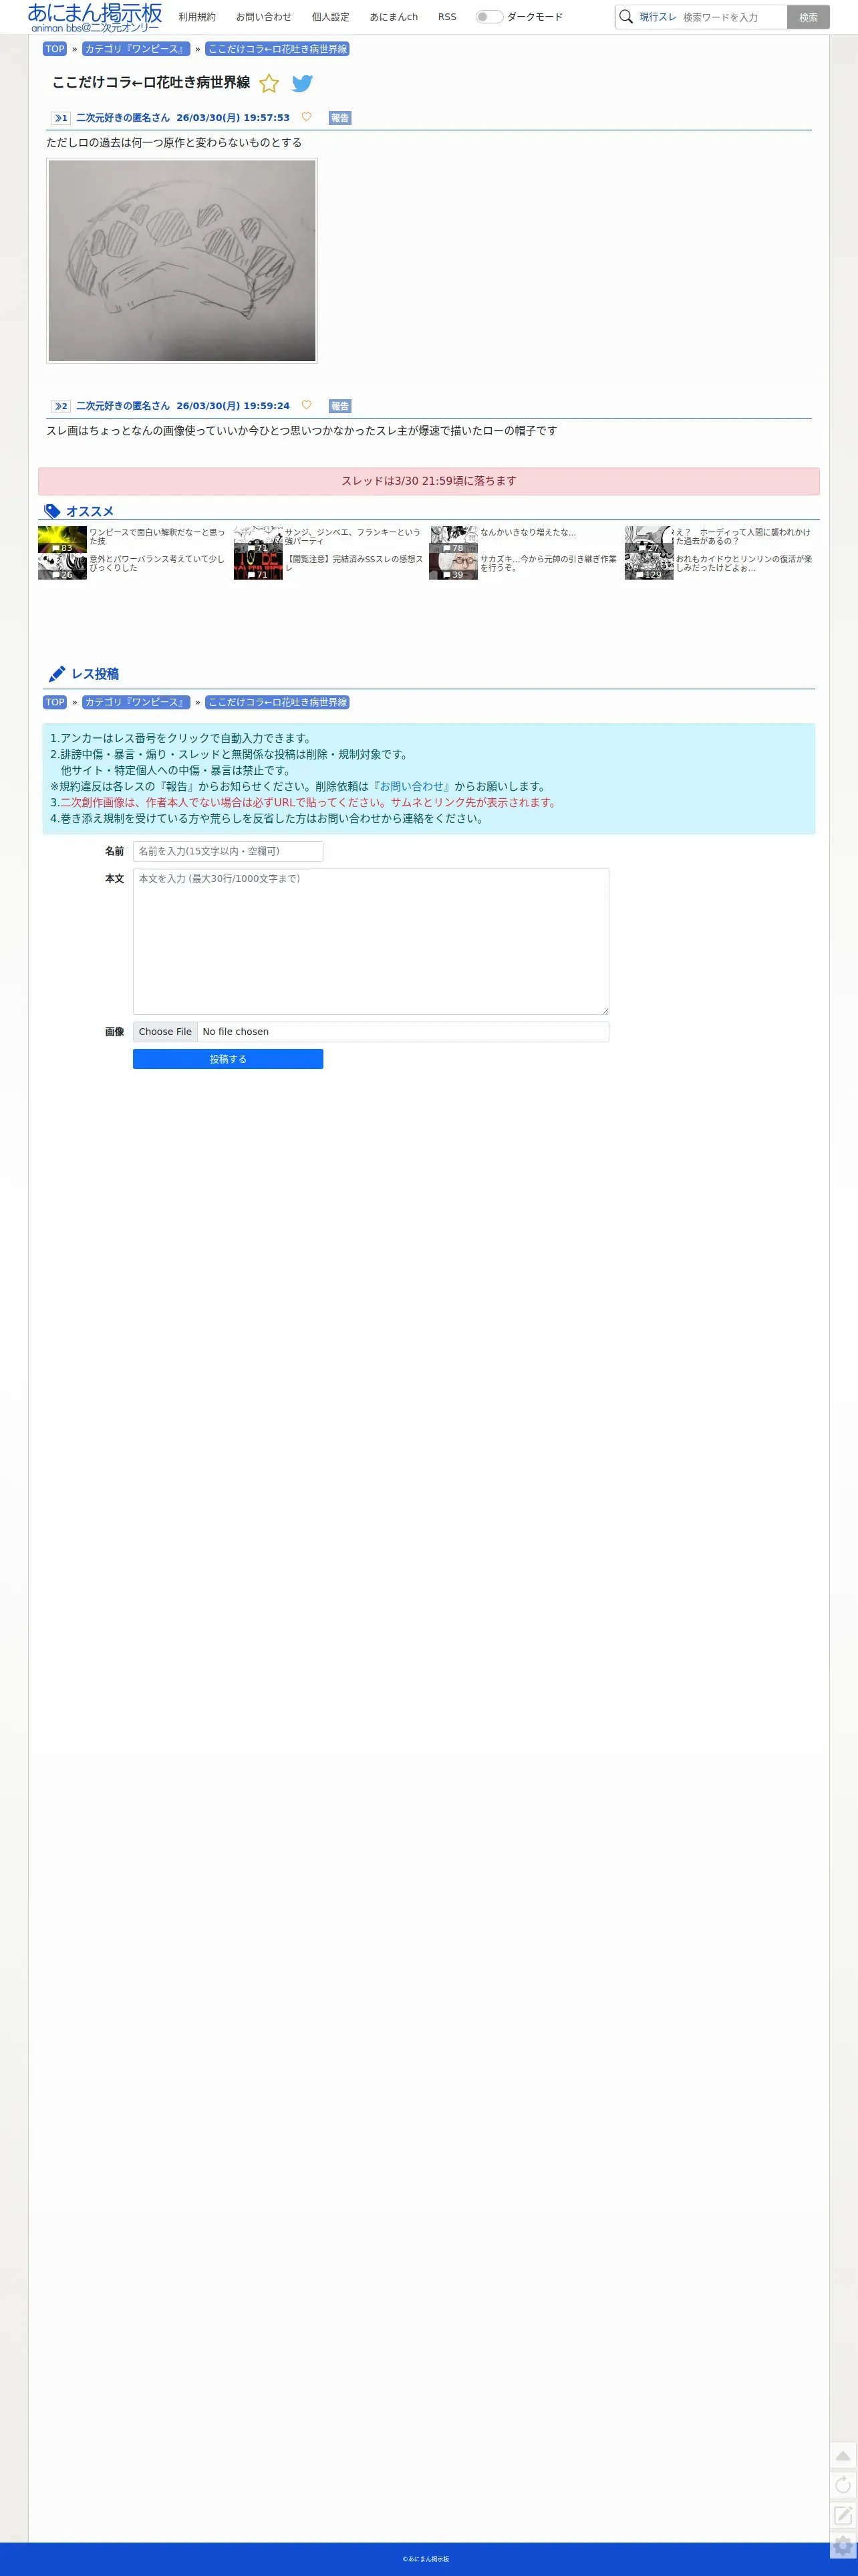Click the 検索 search button
Screen dimensions: 858x2576
coord(808,17)
